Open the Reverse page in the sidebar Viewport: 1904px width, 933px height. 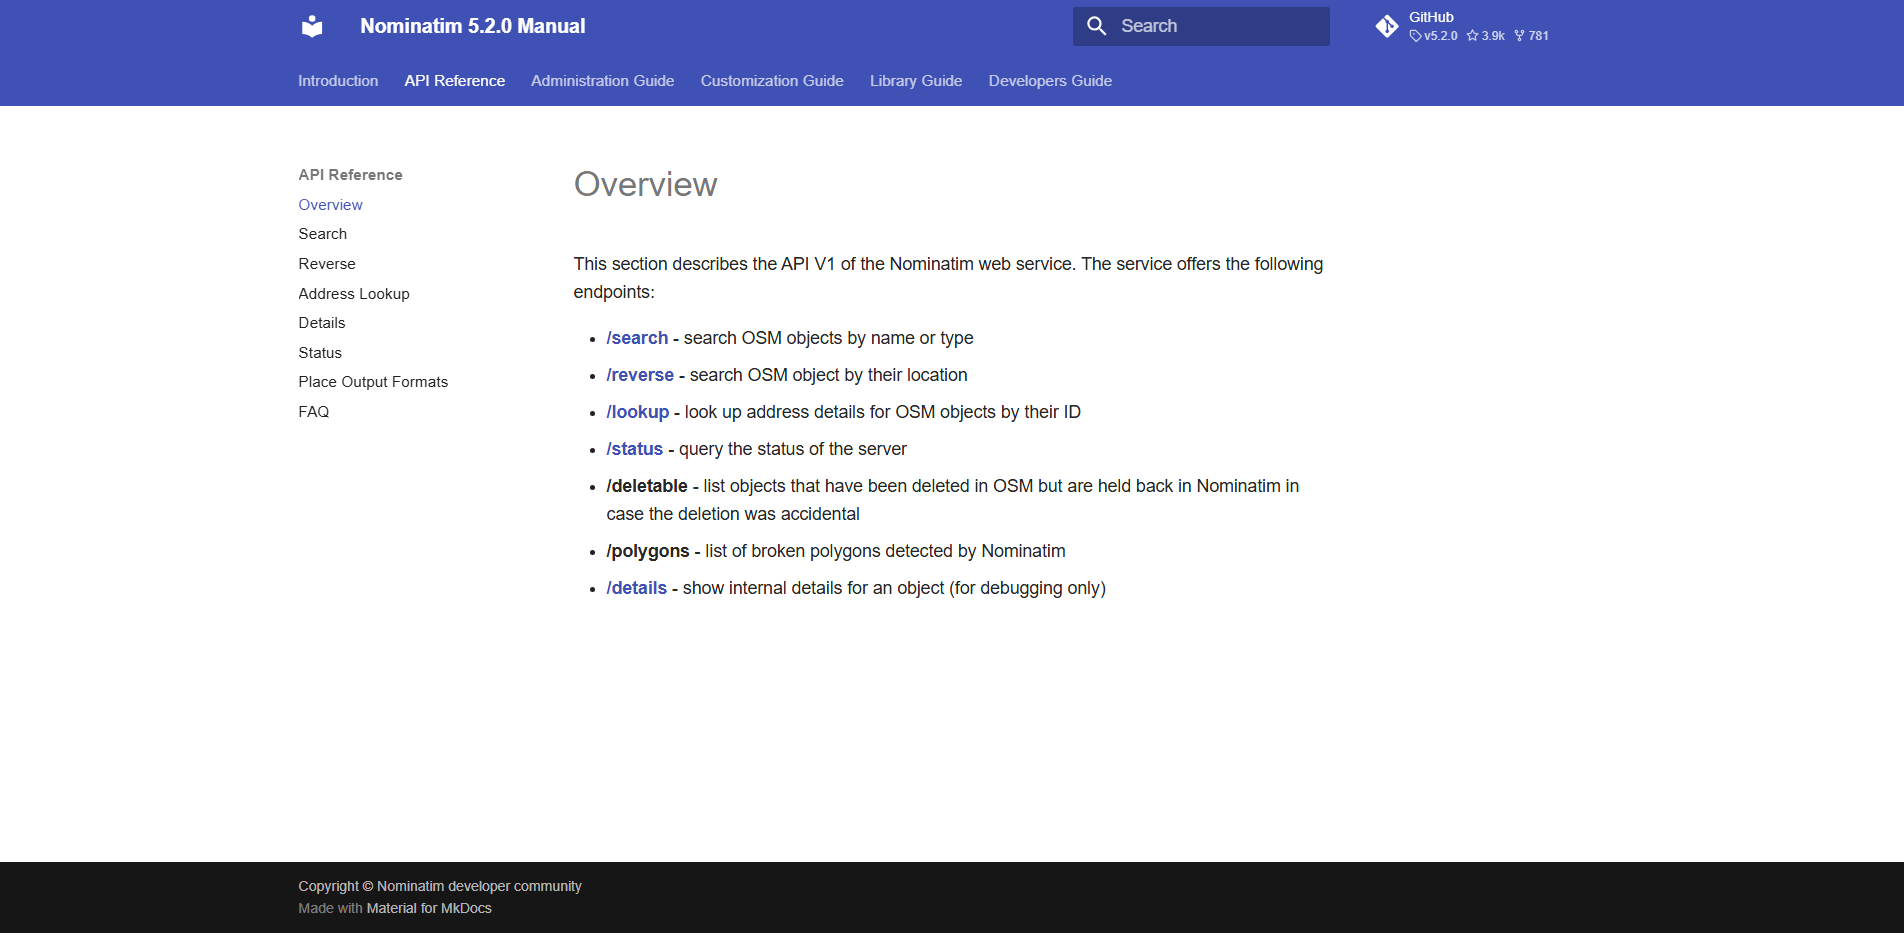coord(326,263)
